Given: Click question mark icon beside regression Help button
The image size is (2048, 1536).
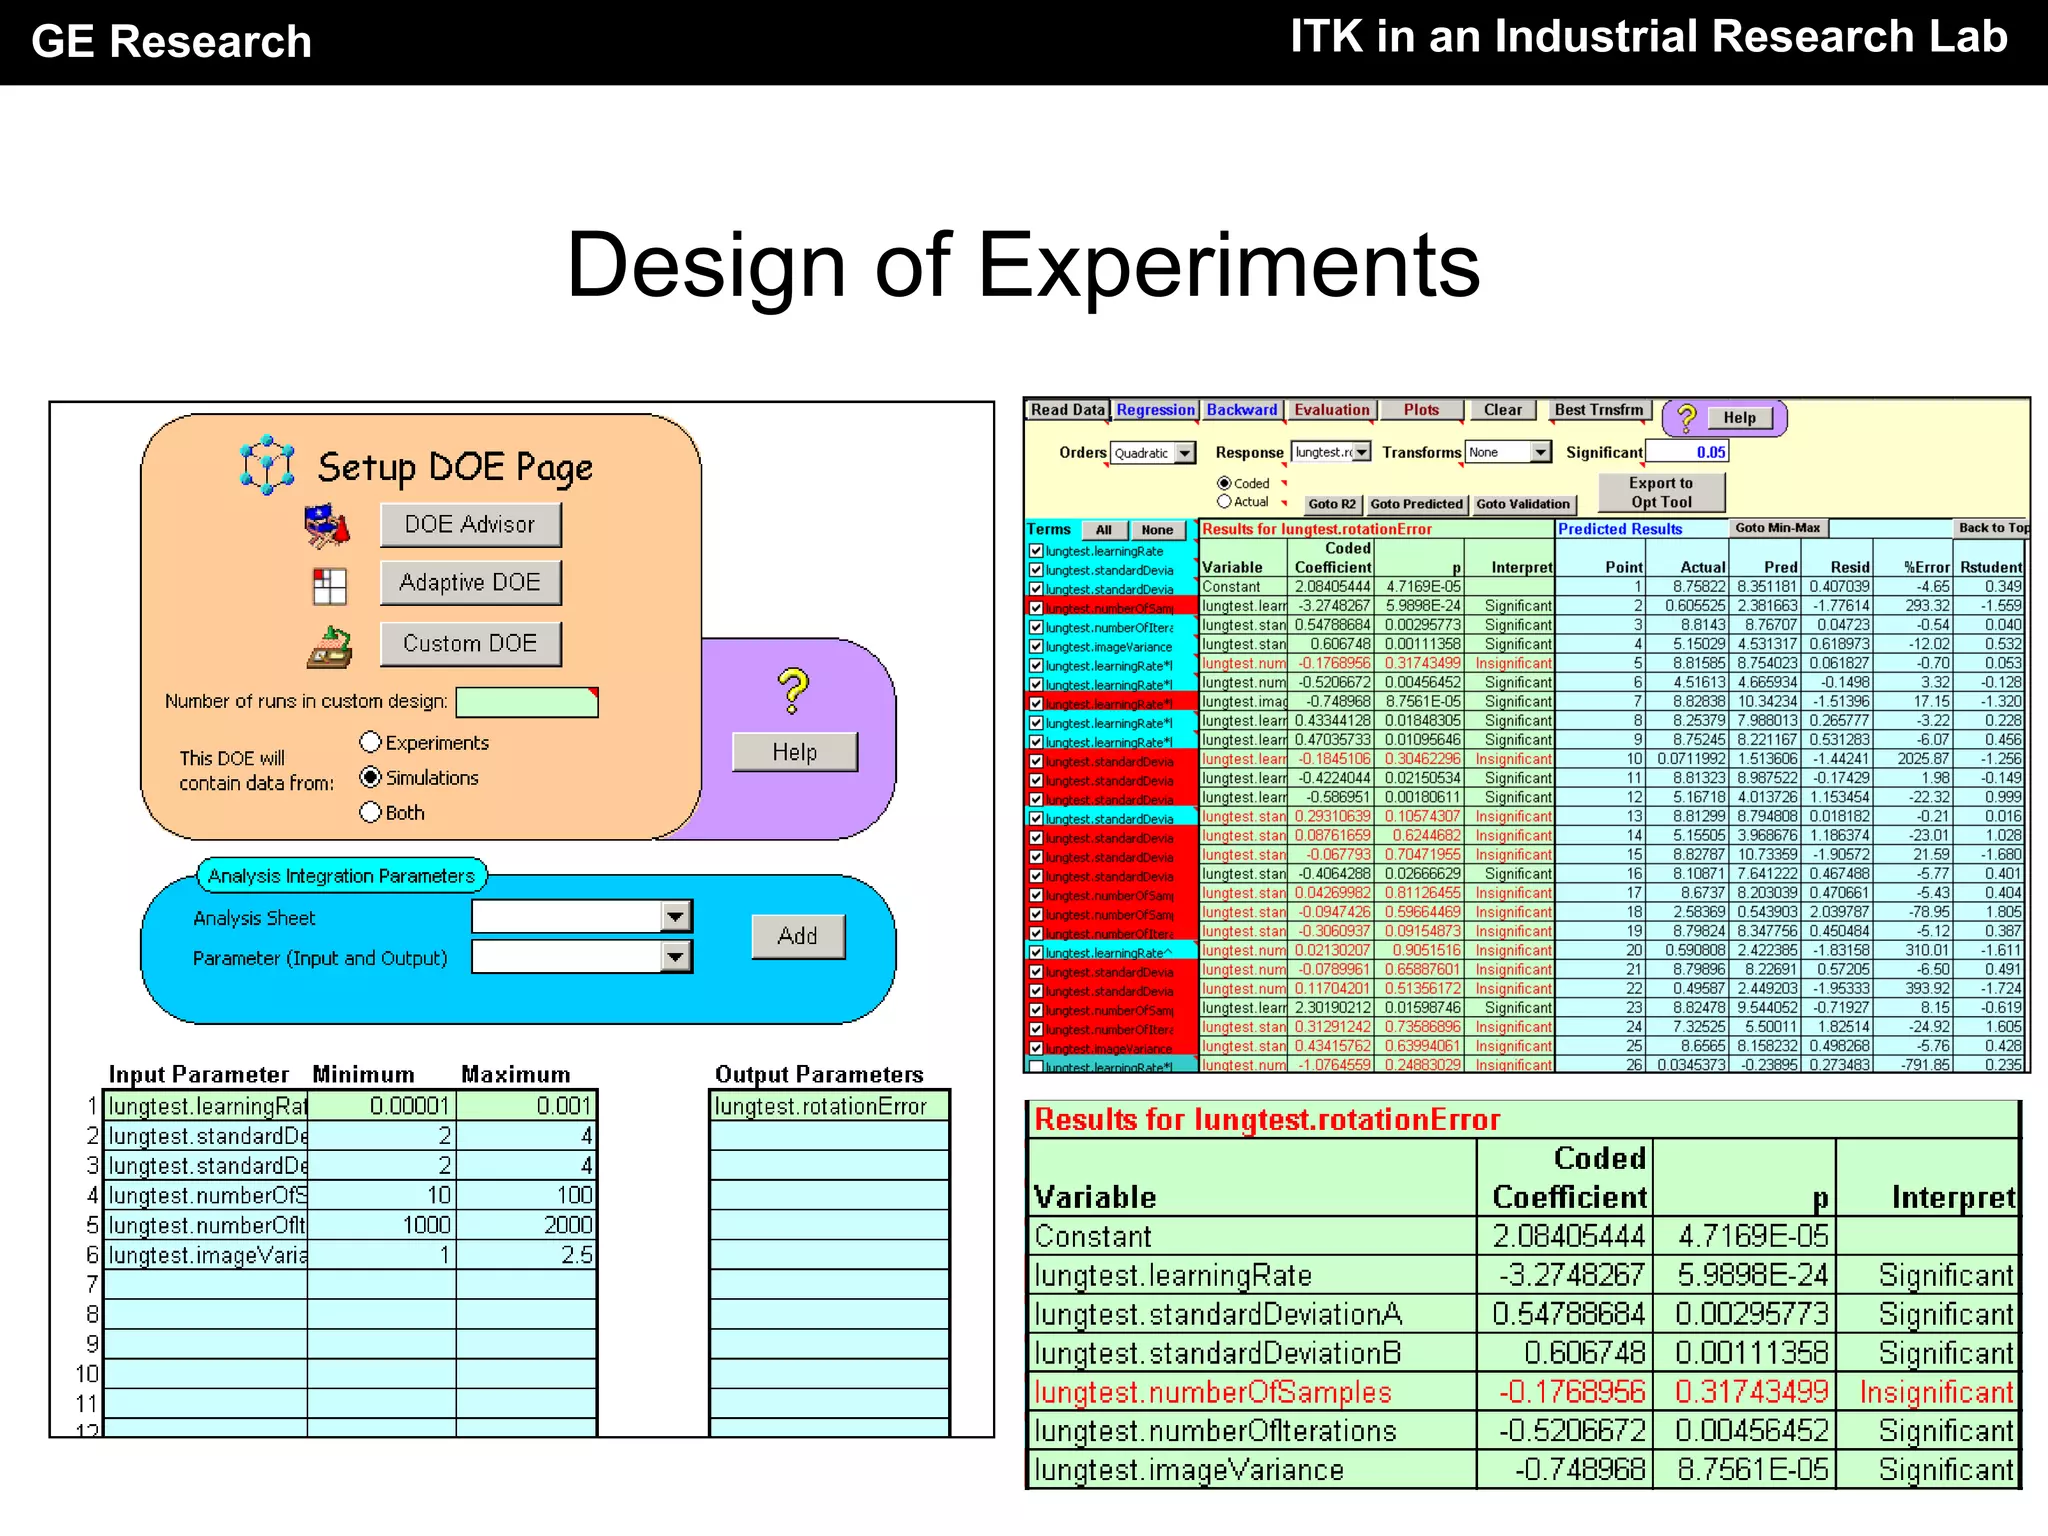Looking at the screenshot, I should click(x=1687, y=418).
